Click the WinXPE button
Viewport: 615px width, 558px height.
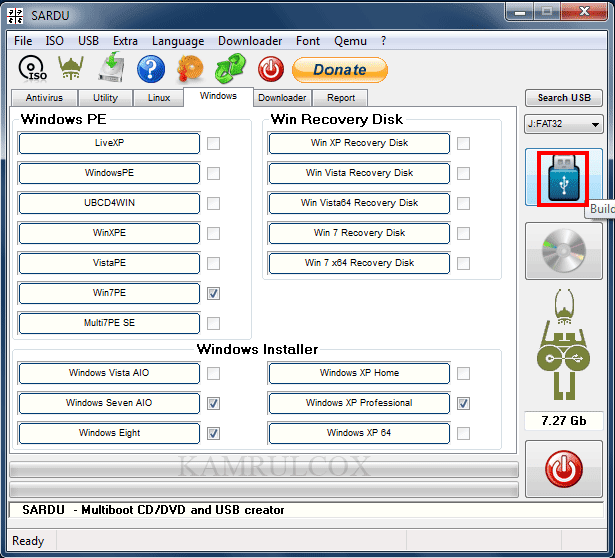coord(109,233)
